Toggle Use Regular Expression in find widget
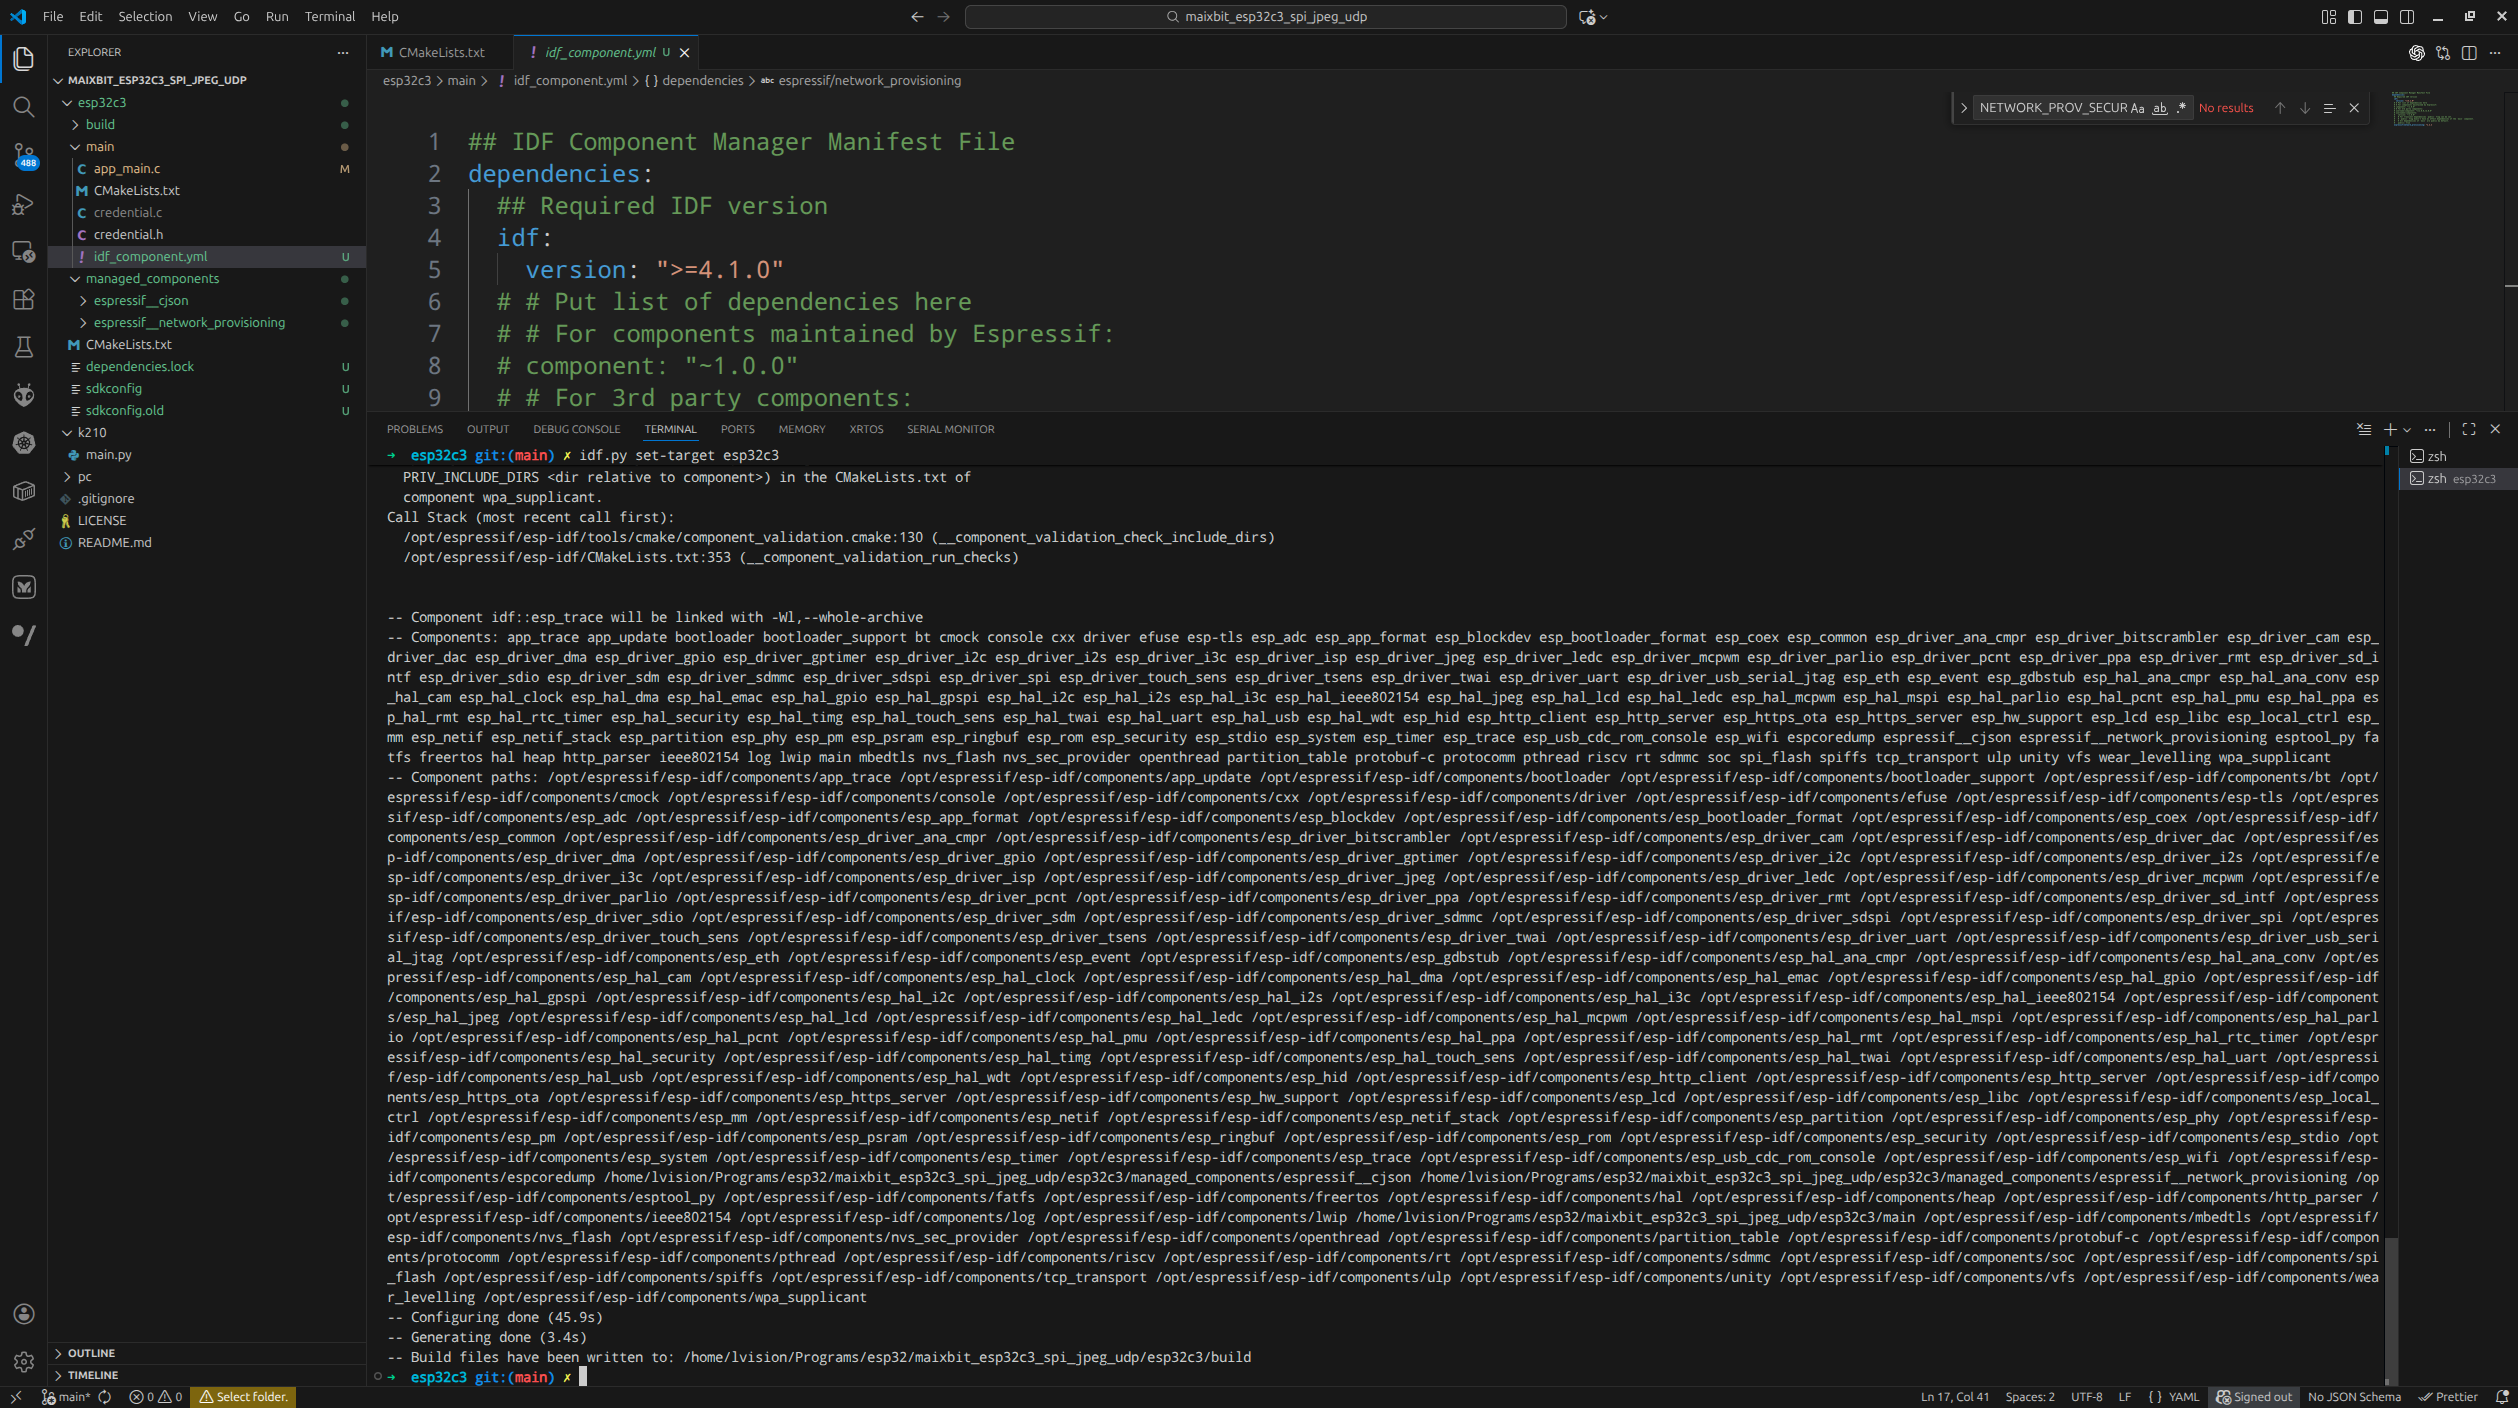This screenshot has width=2518, height=1408. tap(2181, 108)
